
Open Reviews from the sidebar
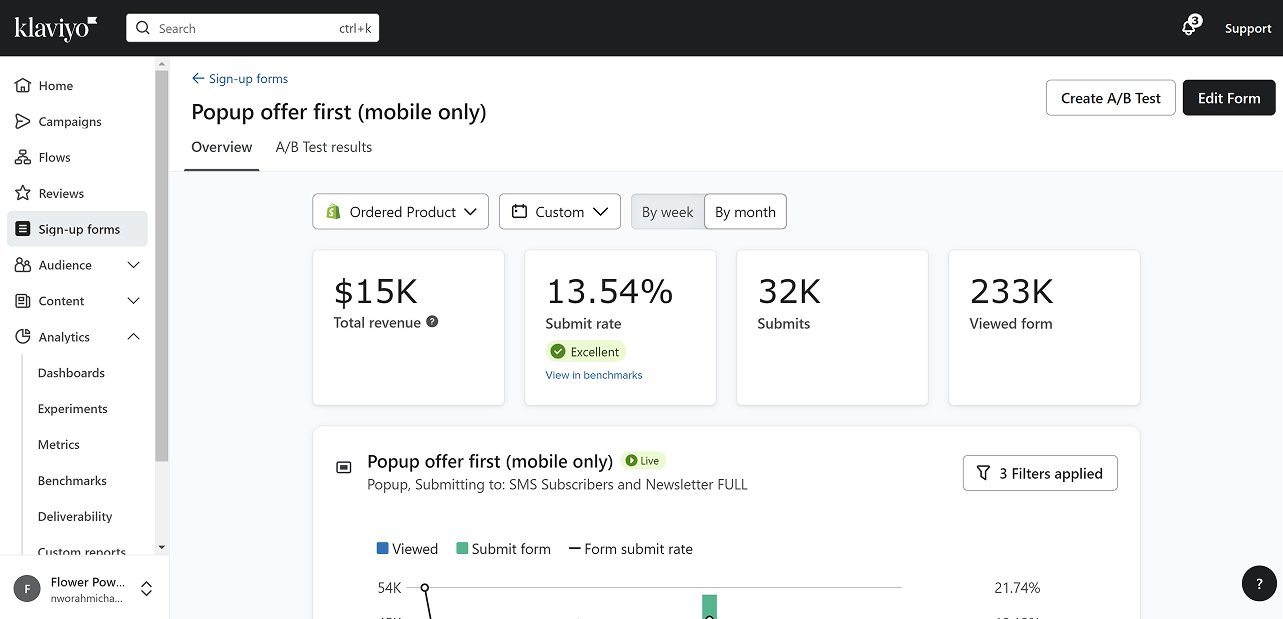click(60, 194)
